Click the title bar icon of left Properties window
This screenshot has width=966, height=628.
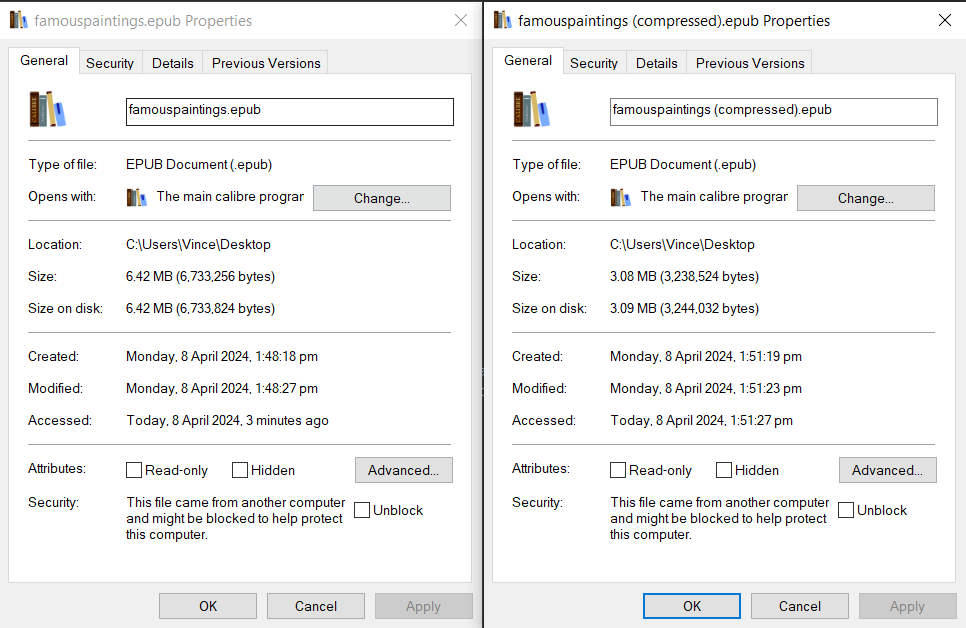17,19
